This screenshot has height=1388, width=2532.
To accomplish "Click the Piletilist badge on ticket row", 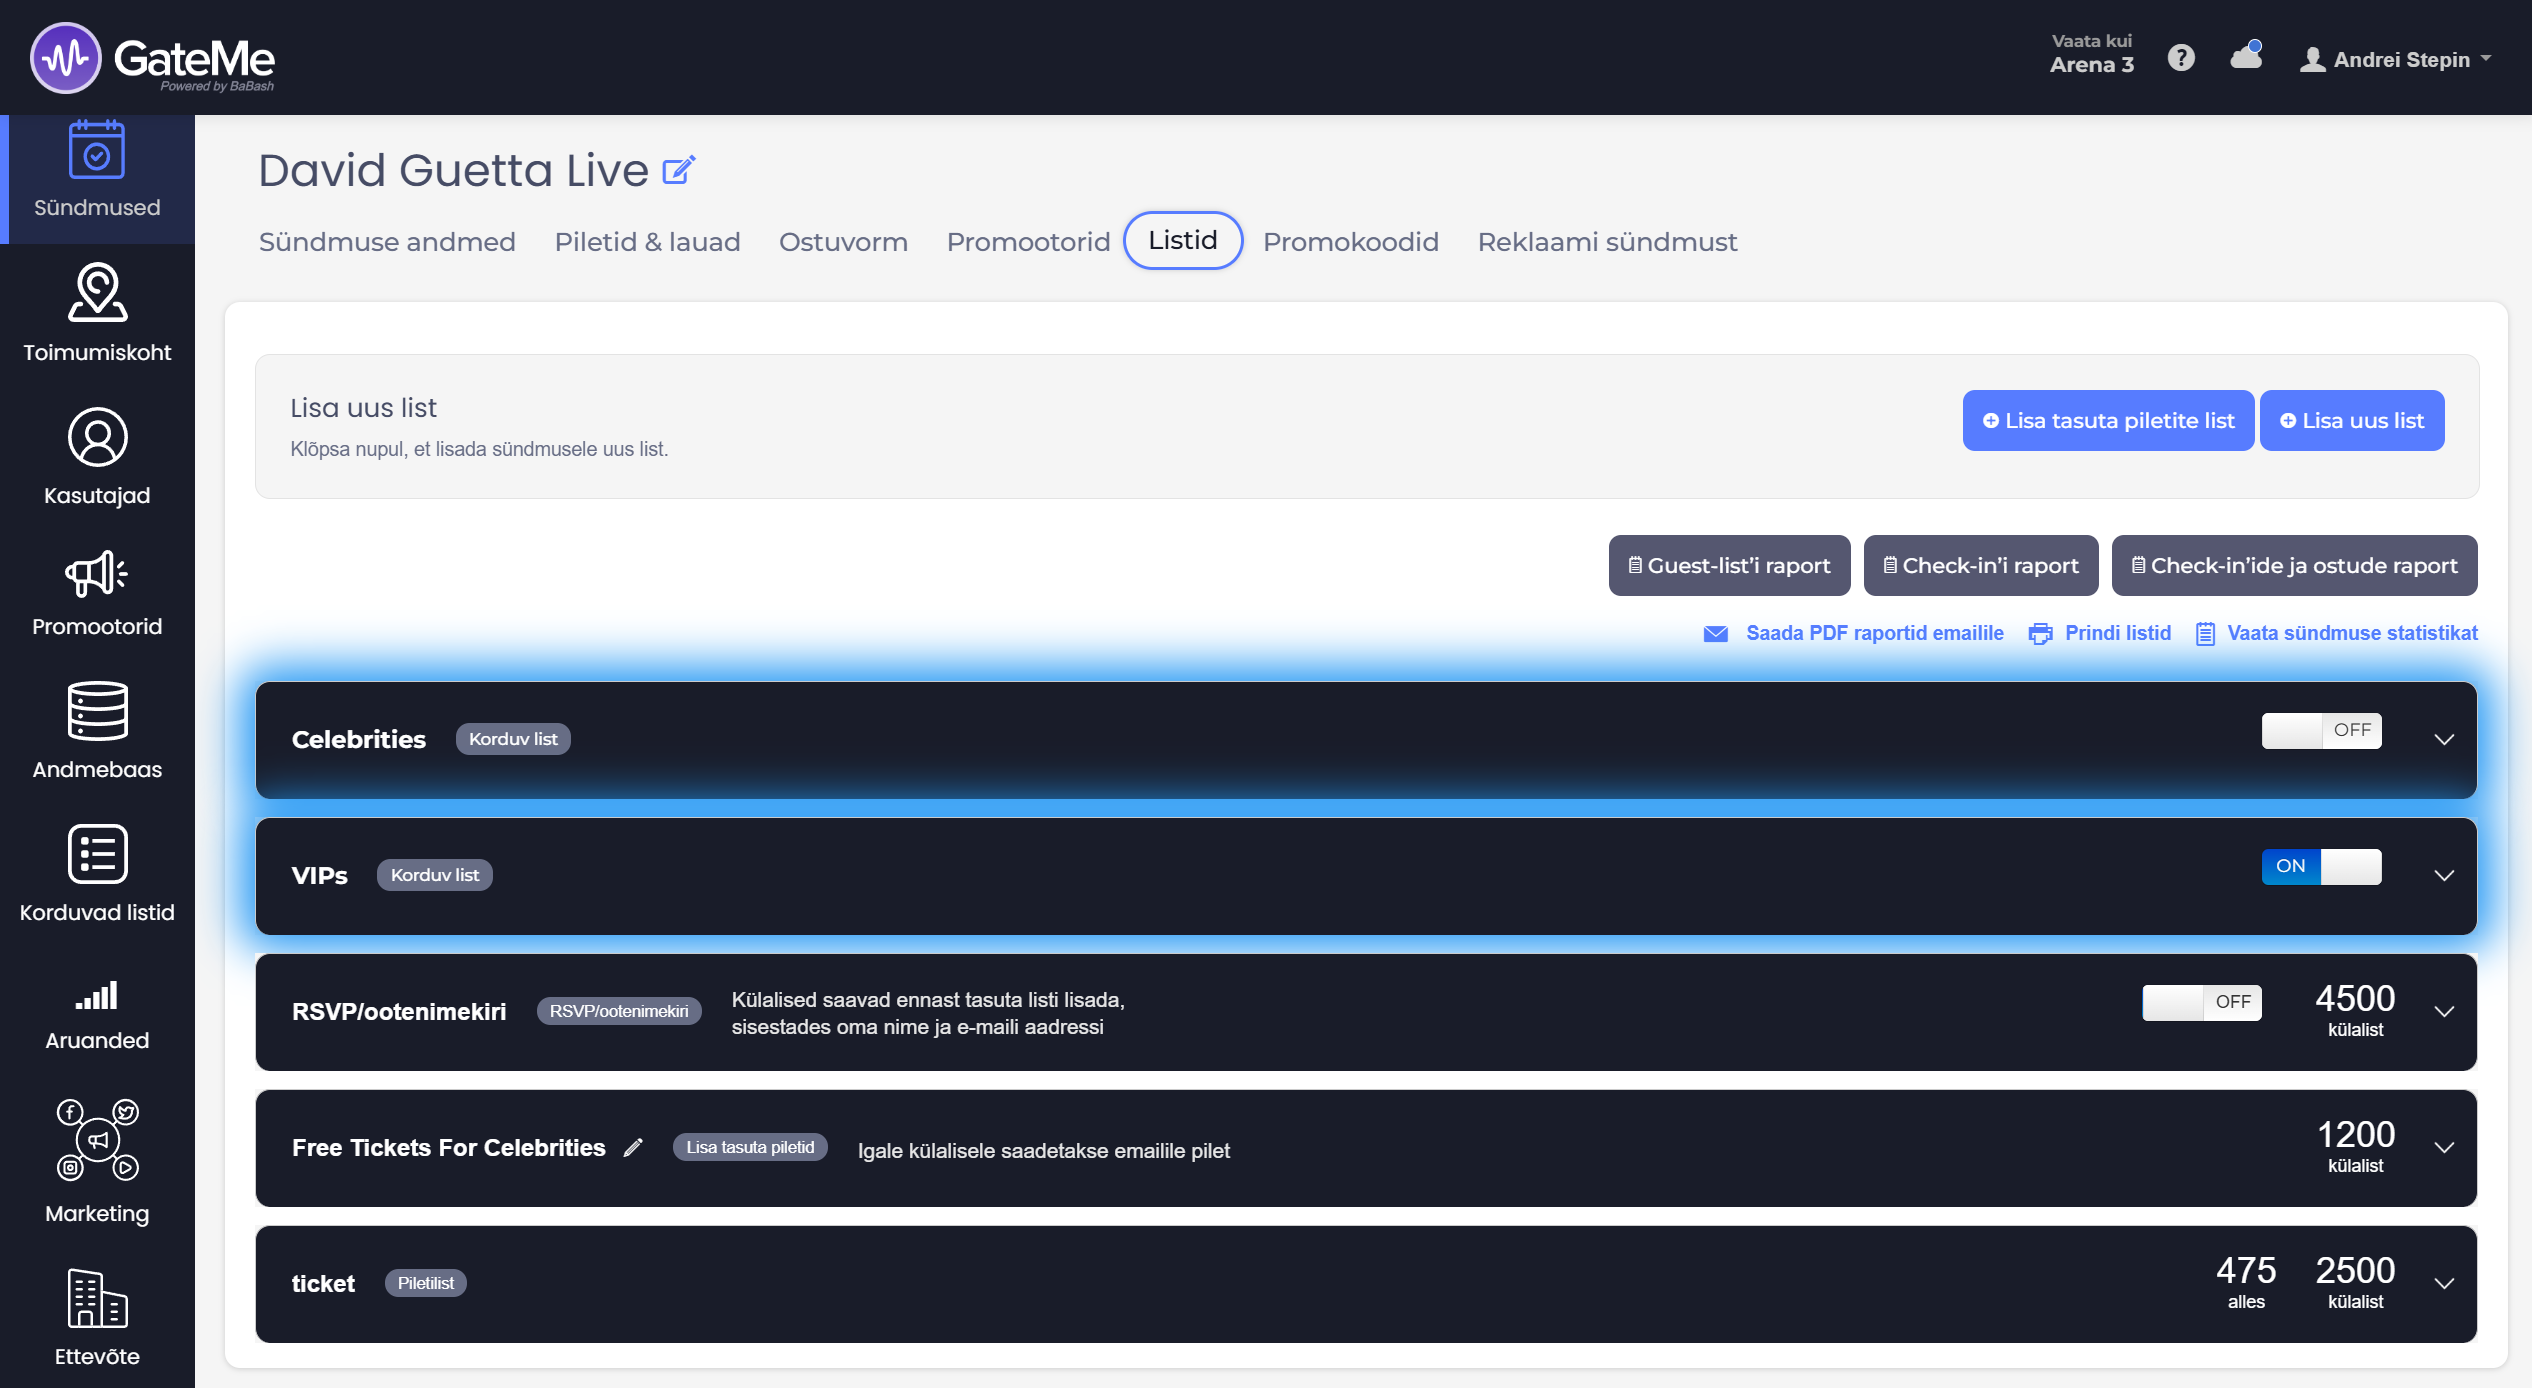I will coord(425,1284).
